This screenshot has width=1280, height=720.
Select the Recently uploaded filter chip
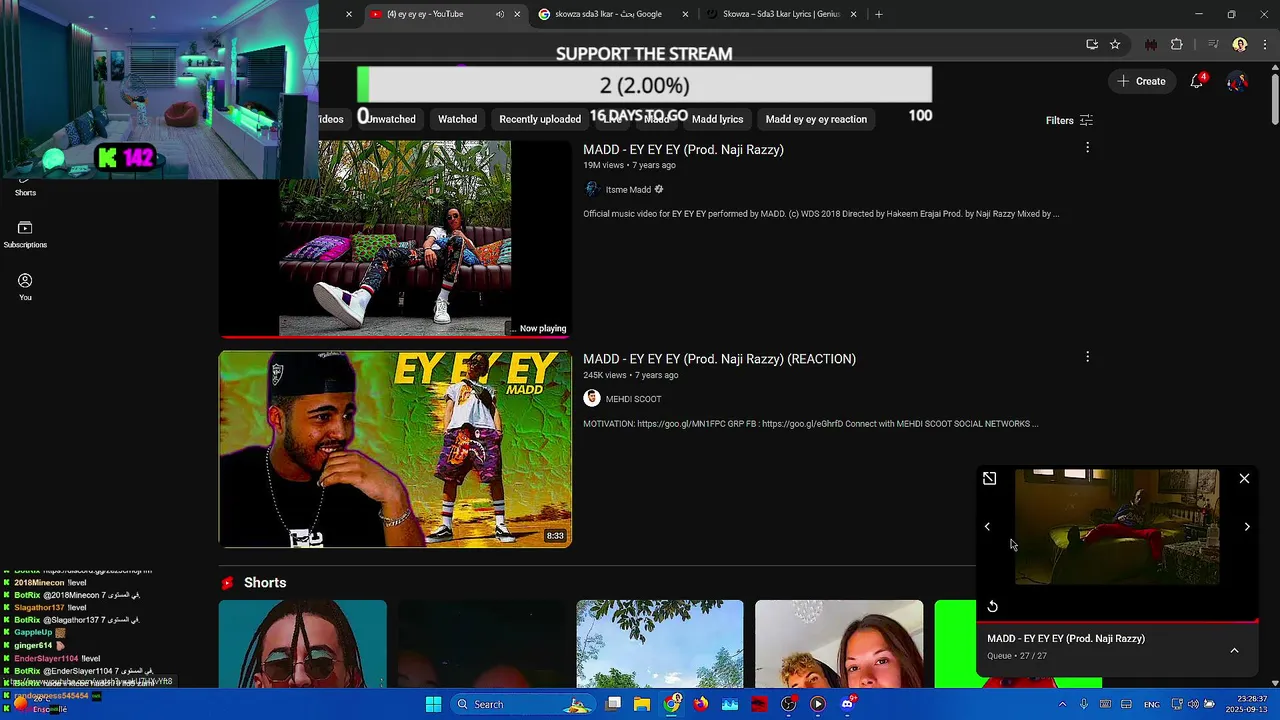(540, 119)
